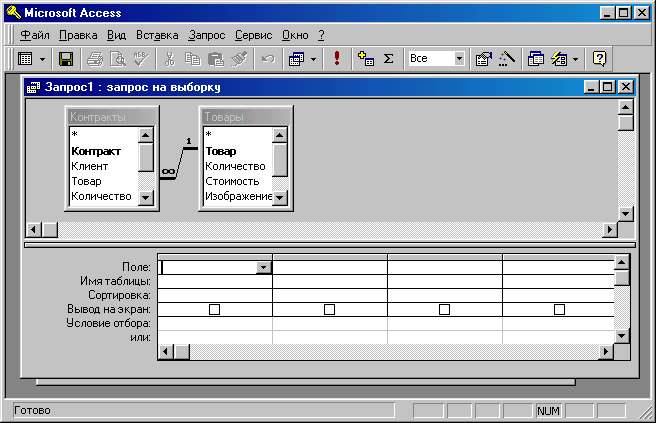
Task: Select the Клиент field in Контракты
Action: (90, 166)
